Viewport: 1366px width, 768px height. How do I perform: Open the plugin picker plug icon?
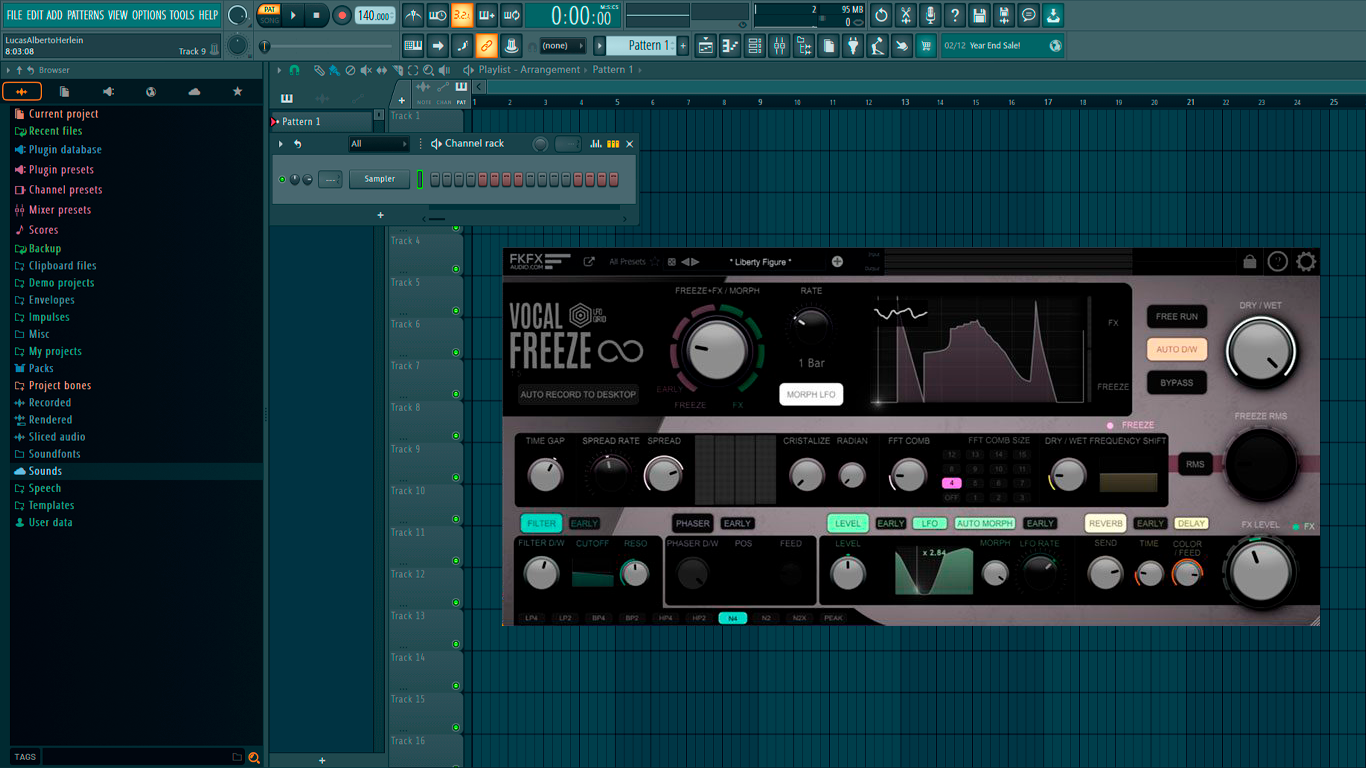[853, 46]
